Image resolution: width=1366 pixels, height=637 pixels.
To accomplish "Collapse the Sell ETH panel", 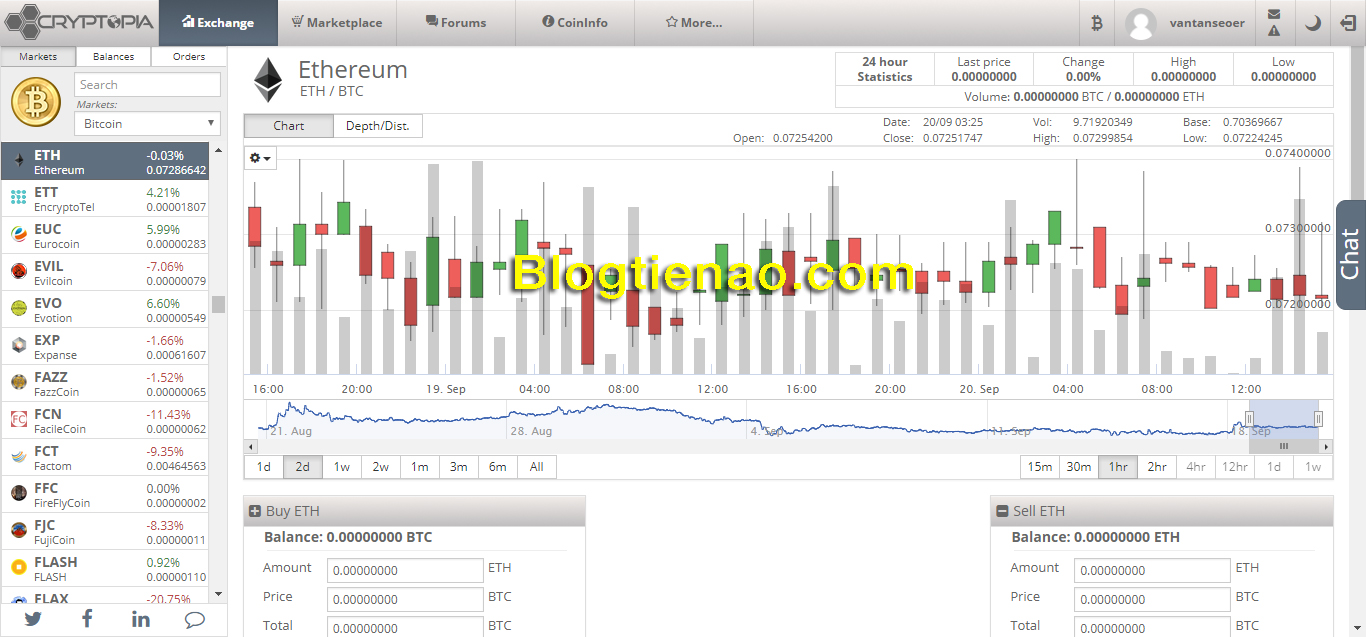I will point(1002,511).
